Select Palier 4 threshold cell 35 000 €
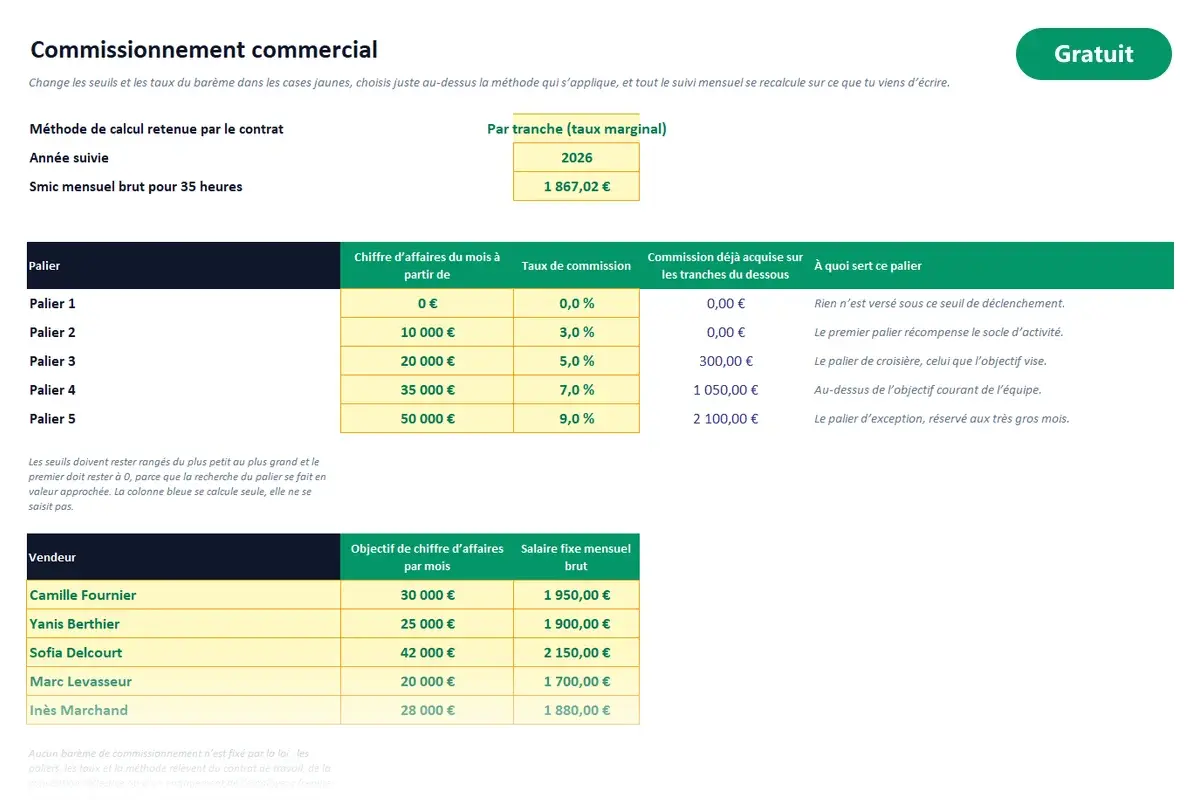Viewport: 1200px width, 800px height. tap(427, 390)
